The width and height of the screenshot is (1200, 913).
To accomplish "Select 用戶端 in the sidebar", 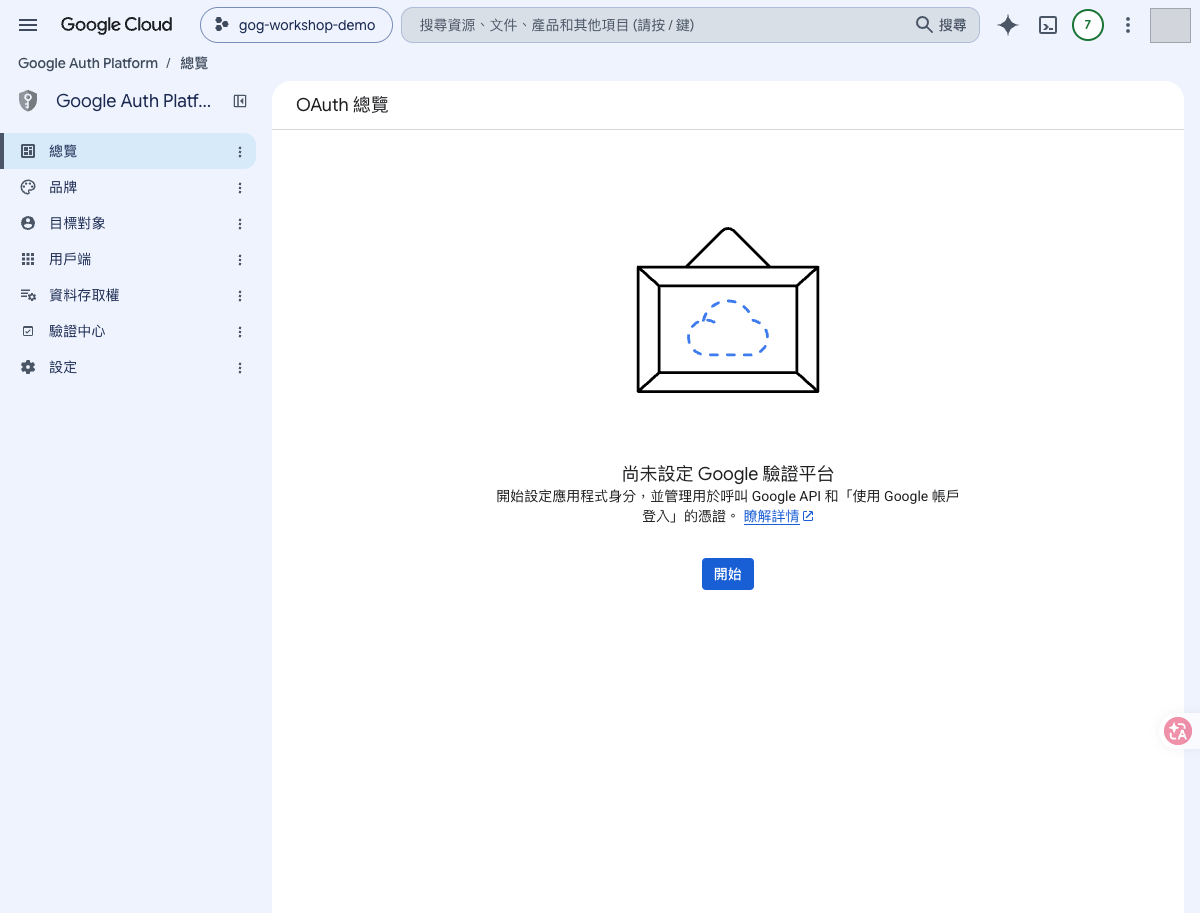I will tap(128, 259).
